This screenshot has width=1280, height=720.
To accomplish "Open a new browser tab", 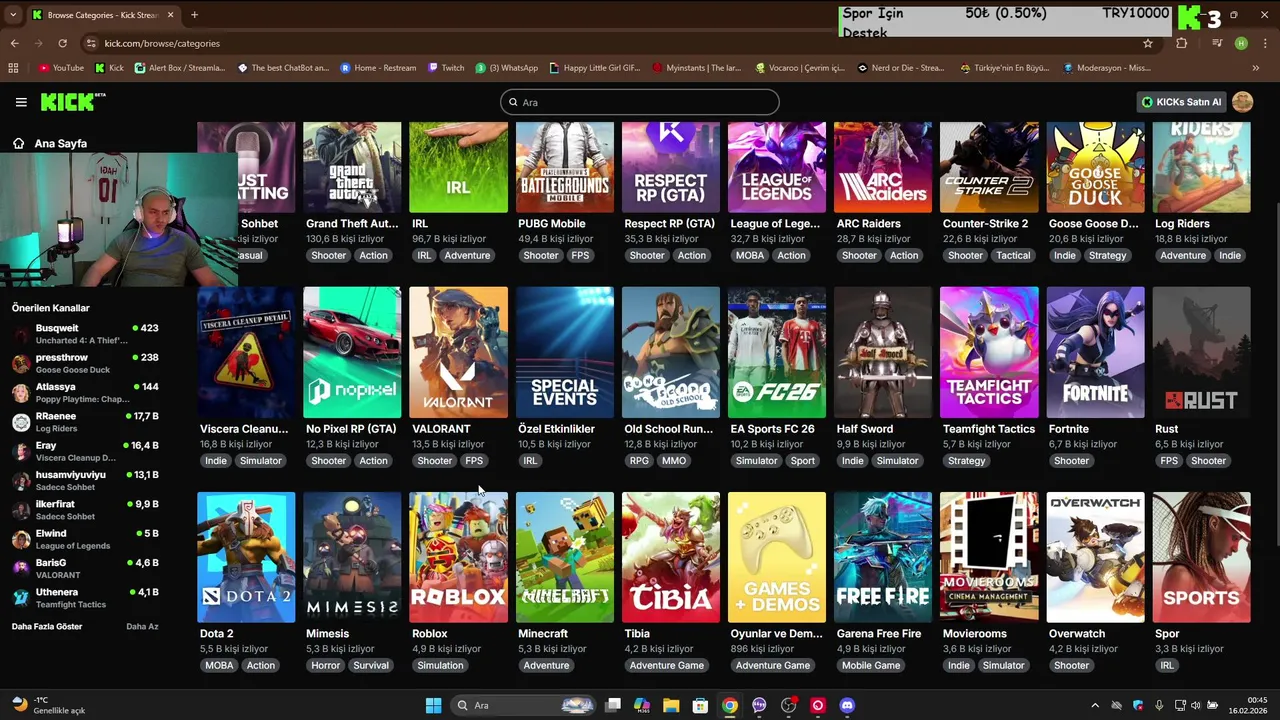I will click(194, 15).
